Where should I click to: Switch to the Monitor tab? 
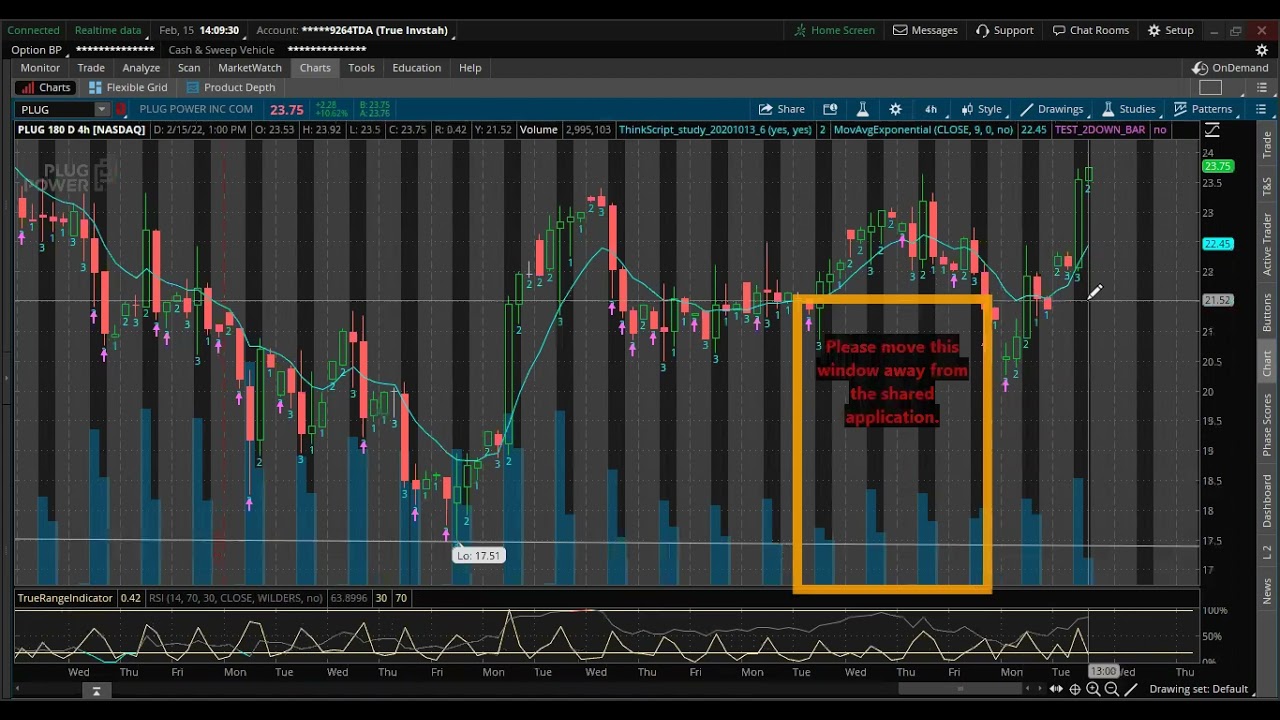40,68
